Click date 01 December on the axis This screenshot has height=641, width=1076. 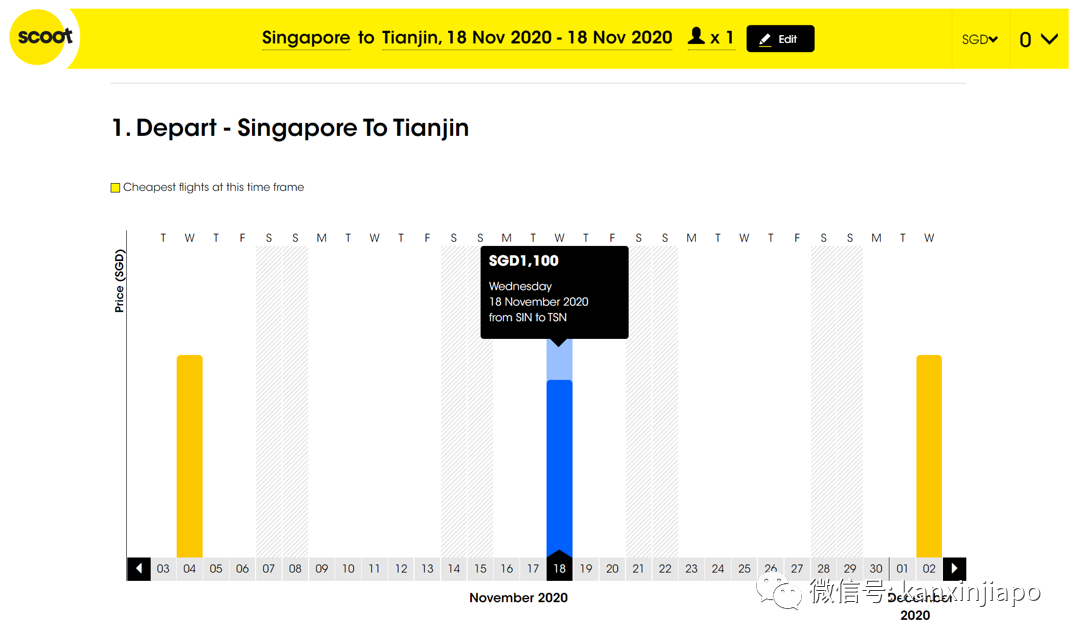coord(902,568)
